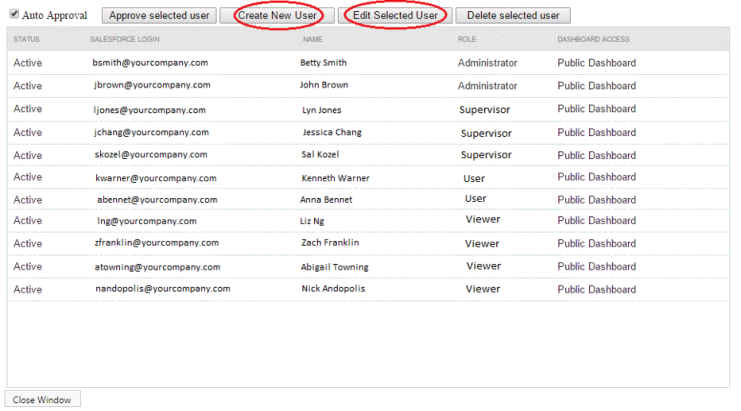Click the Name column header

pos(312,39)
